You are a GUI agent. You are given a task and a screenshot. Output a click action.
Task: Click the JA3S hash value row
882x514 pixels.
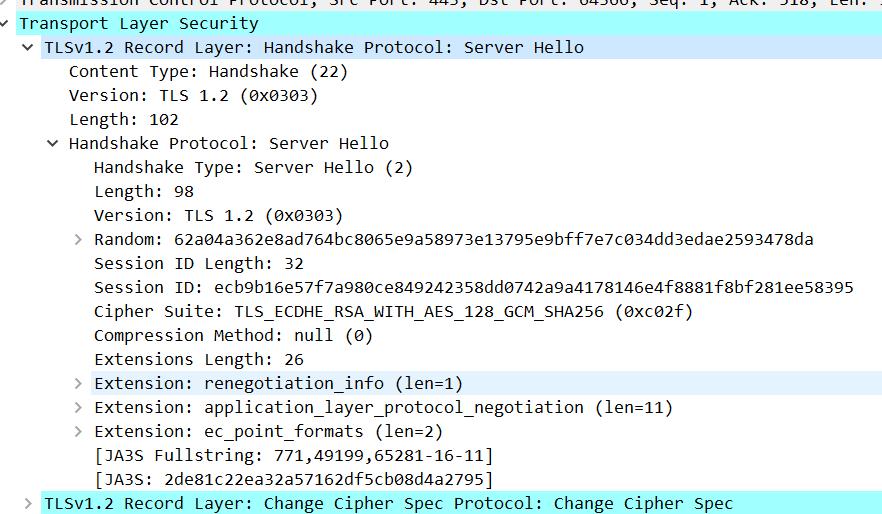(293, 479)
